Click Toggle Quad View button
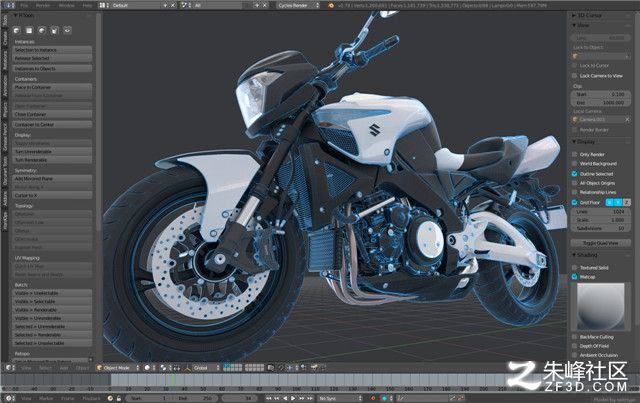 pos(600,243)
